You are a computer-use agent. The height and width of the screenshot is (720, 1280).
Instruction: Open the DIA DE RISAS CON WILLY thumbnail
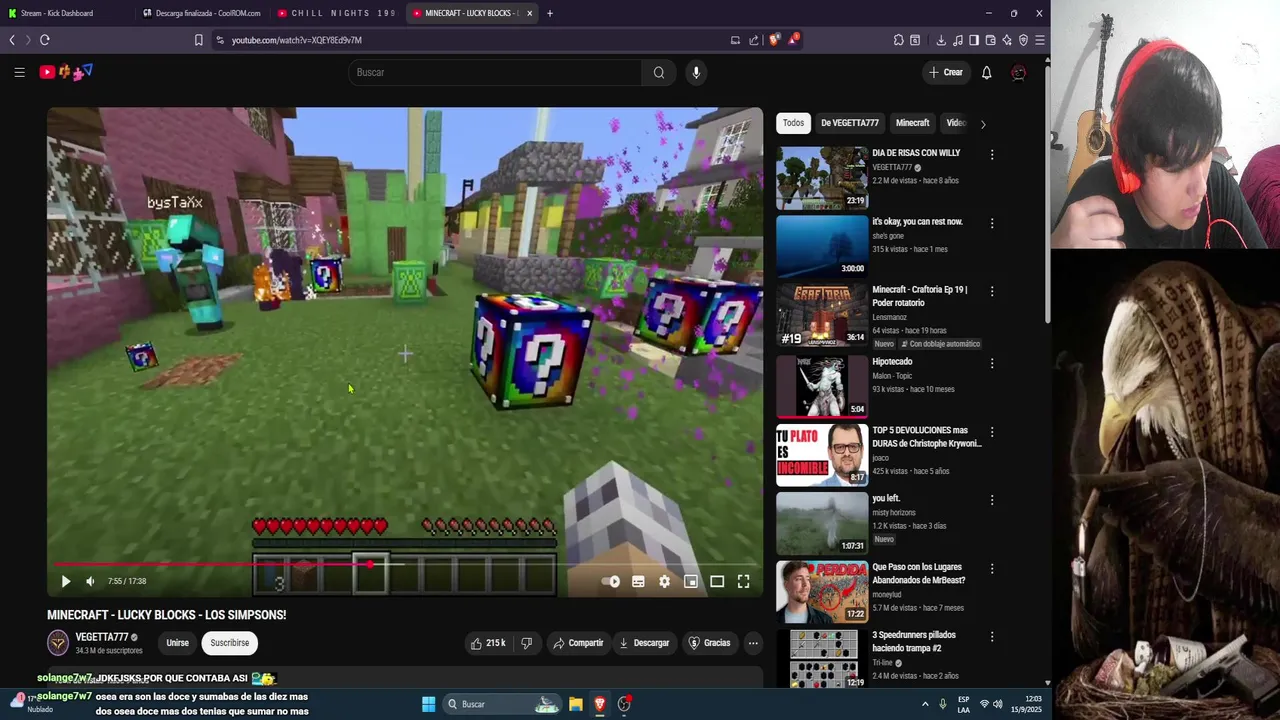click(822, 178)
